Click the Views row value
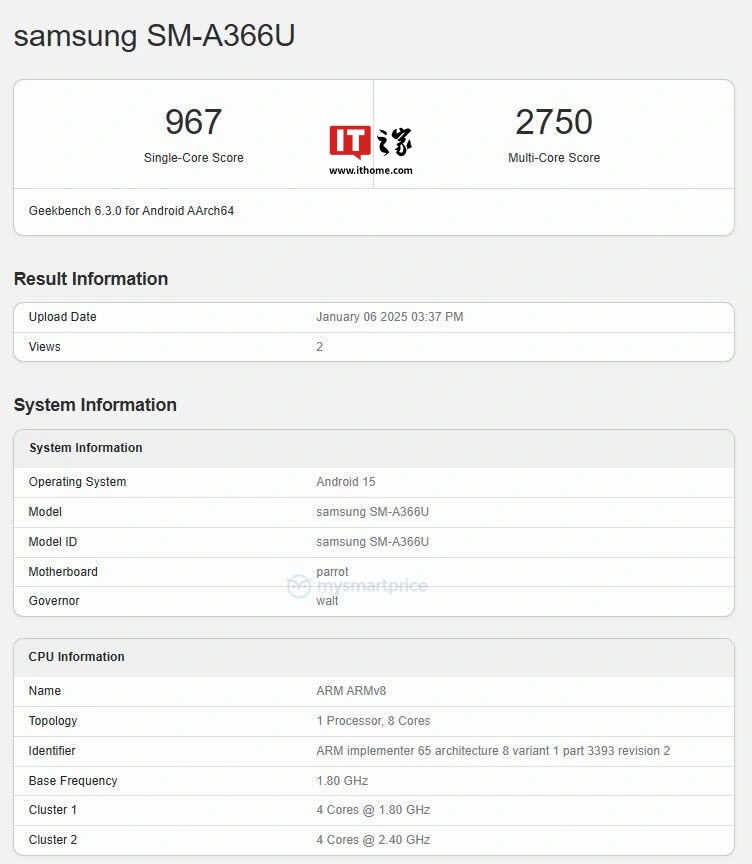Screen dimensions: 752x864 (x=320, y=347)
